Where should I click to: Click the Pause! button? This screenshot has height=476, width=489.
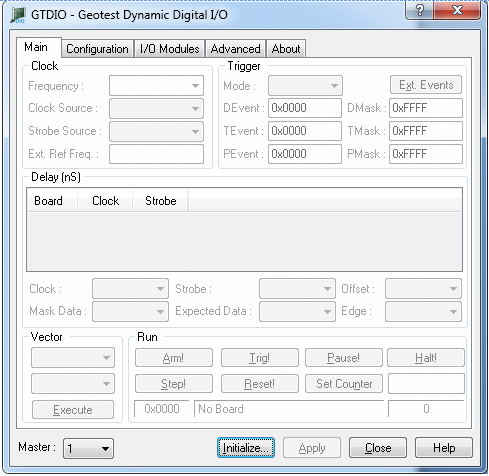[344, 358]
